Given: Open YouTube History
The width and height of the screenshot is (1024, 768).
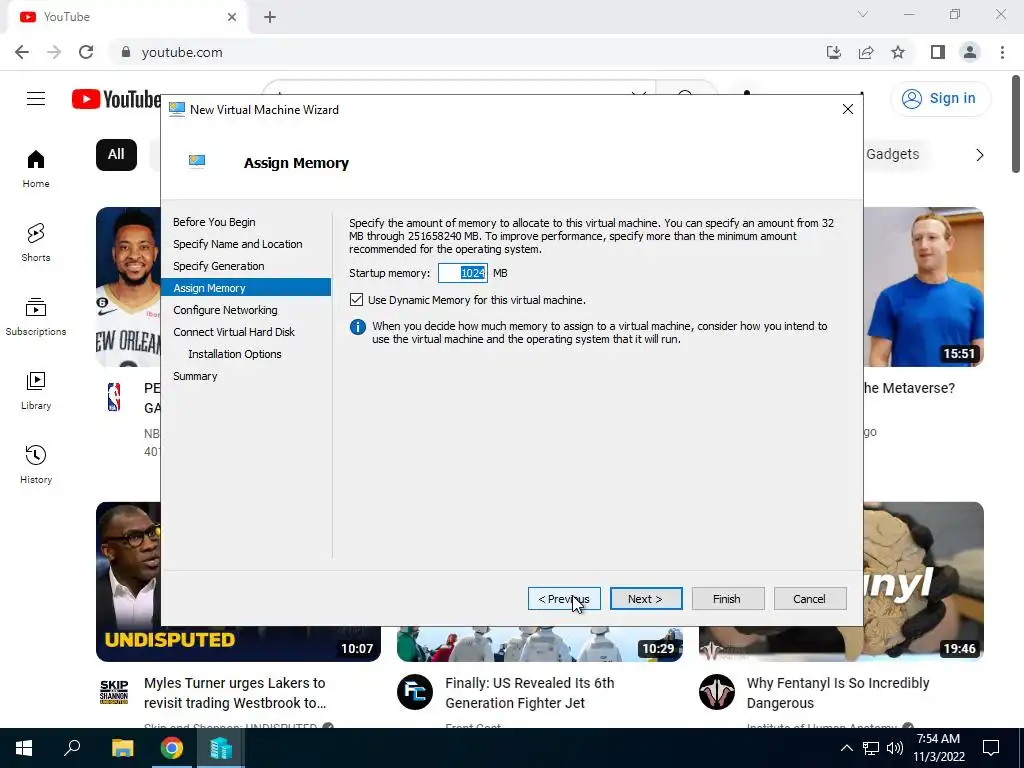Looking at the screenshot, I should pyautogui.click(x=36, y=464).
